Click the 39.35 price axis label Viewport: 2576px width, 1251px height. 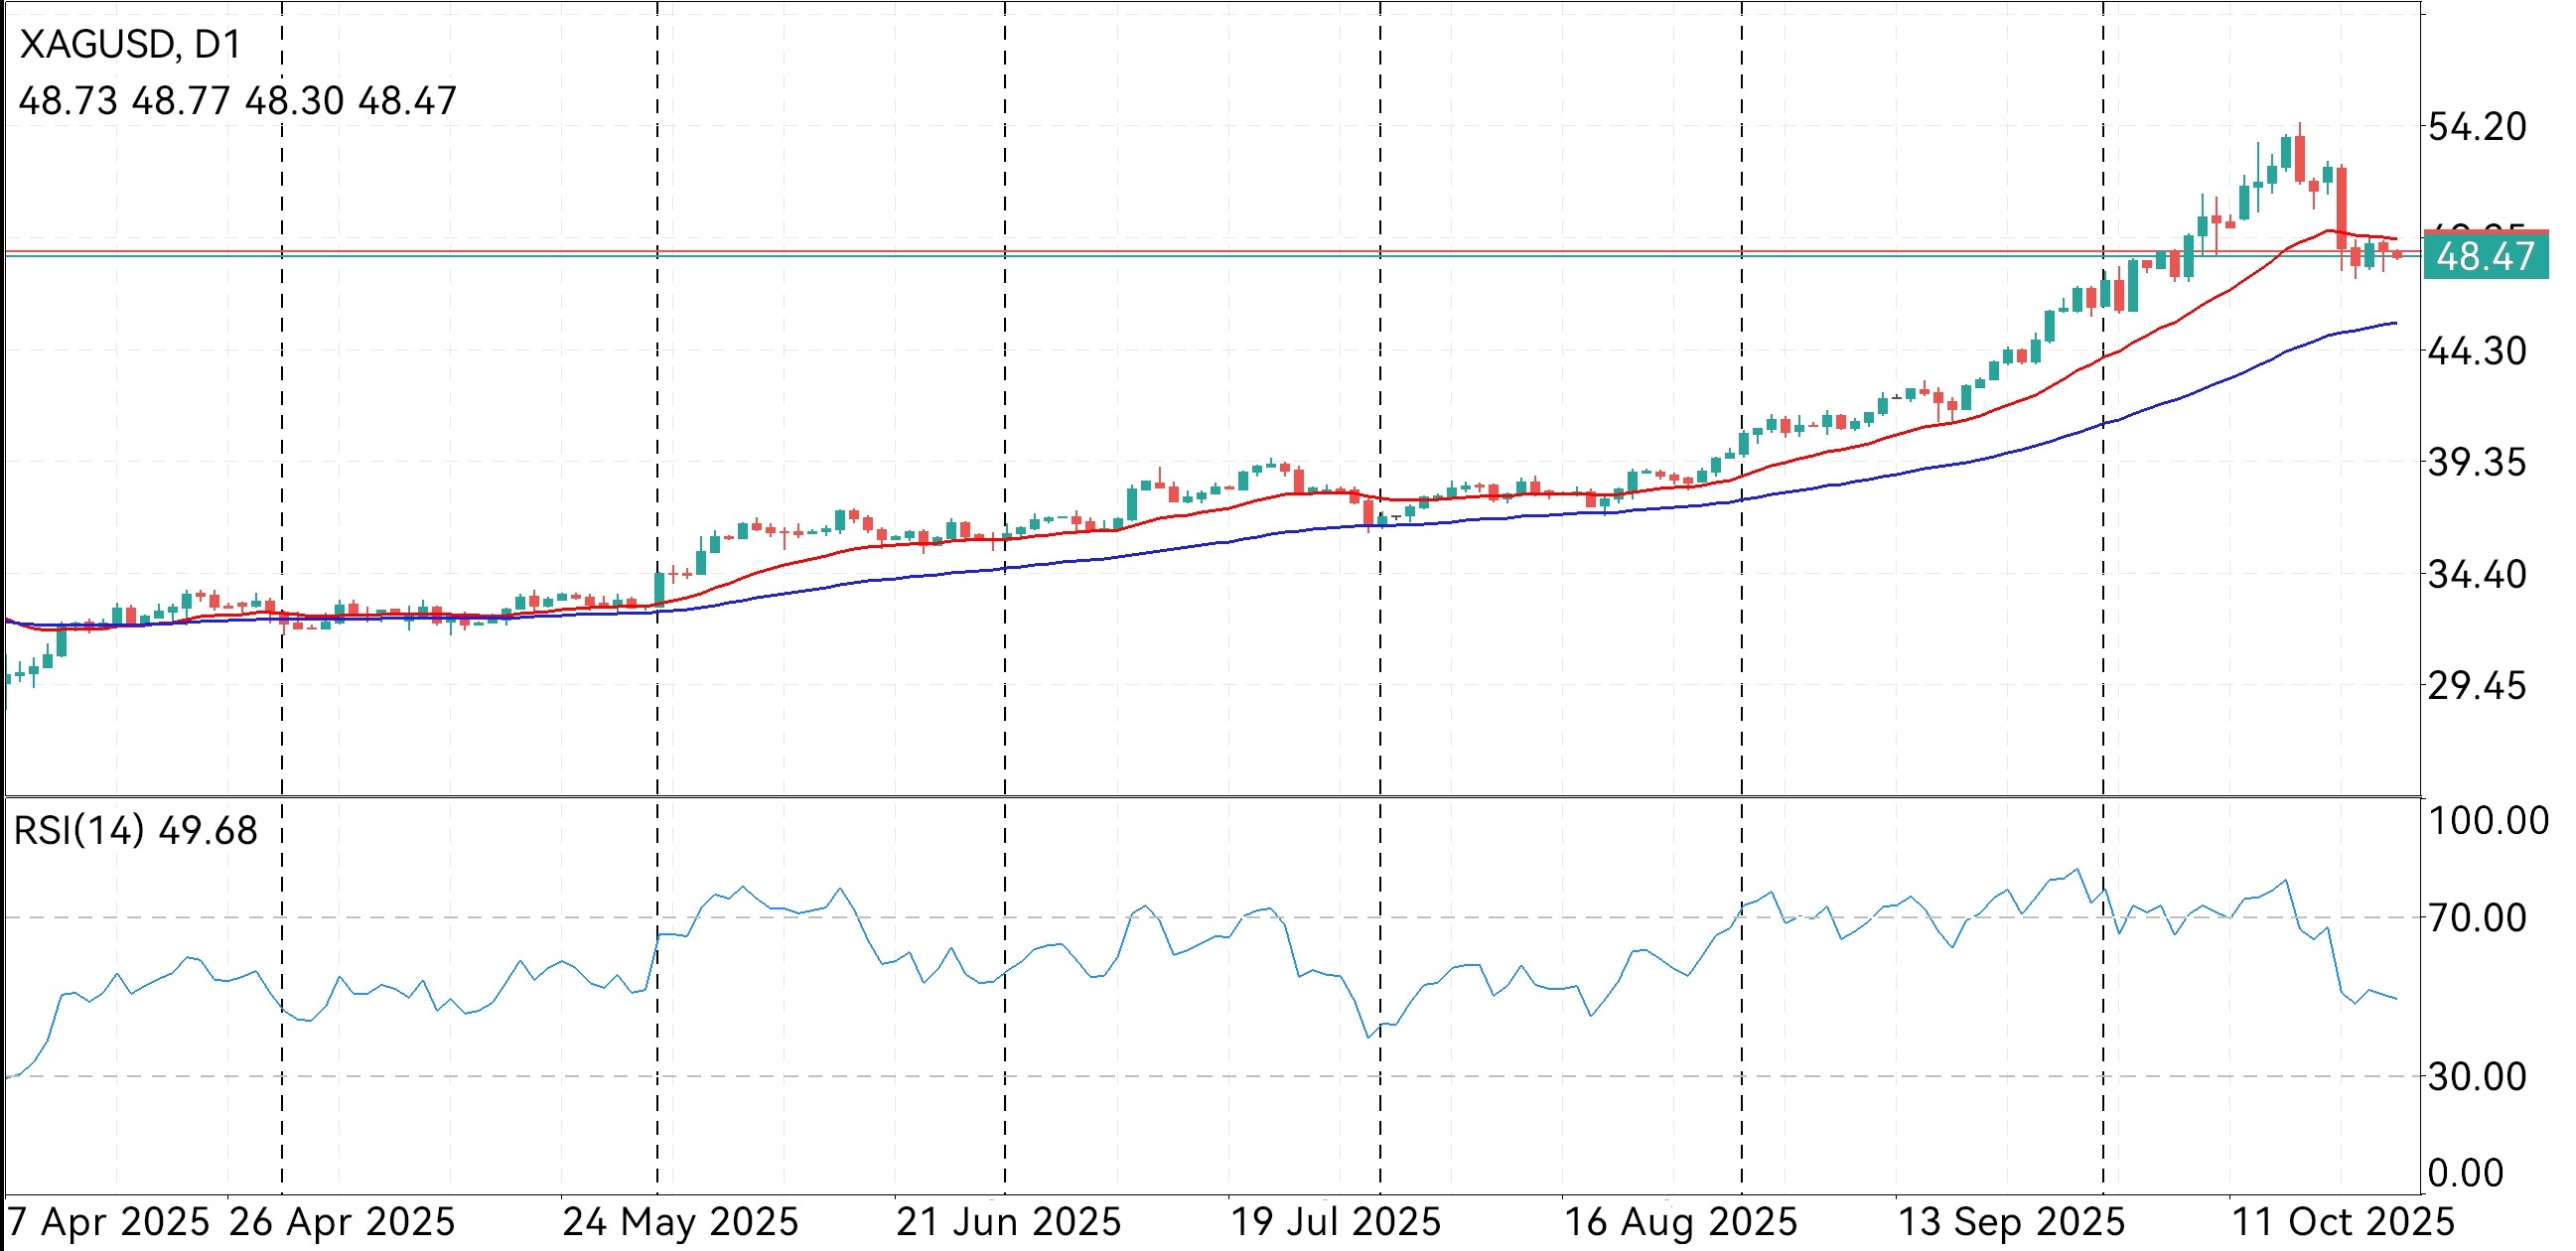(2476, 463)
